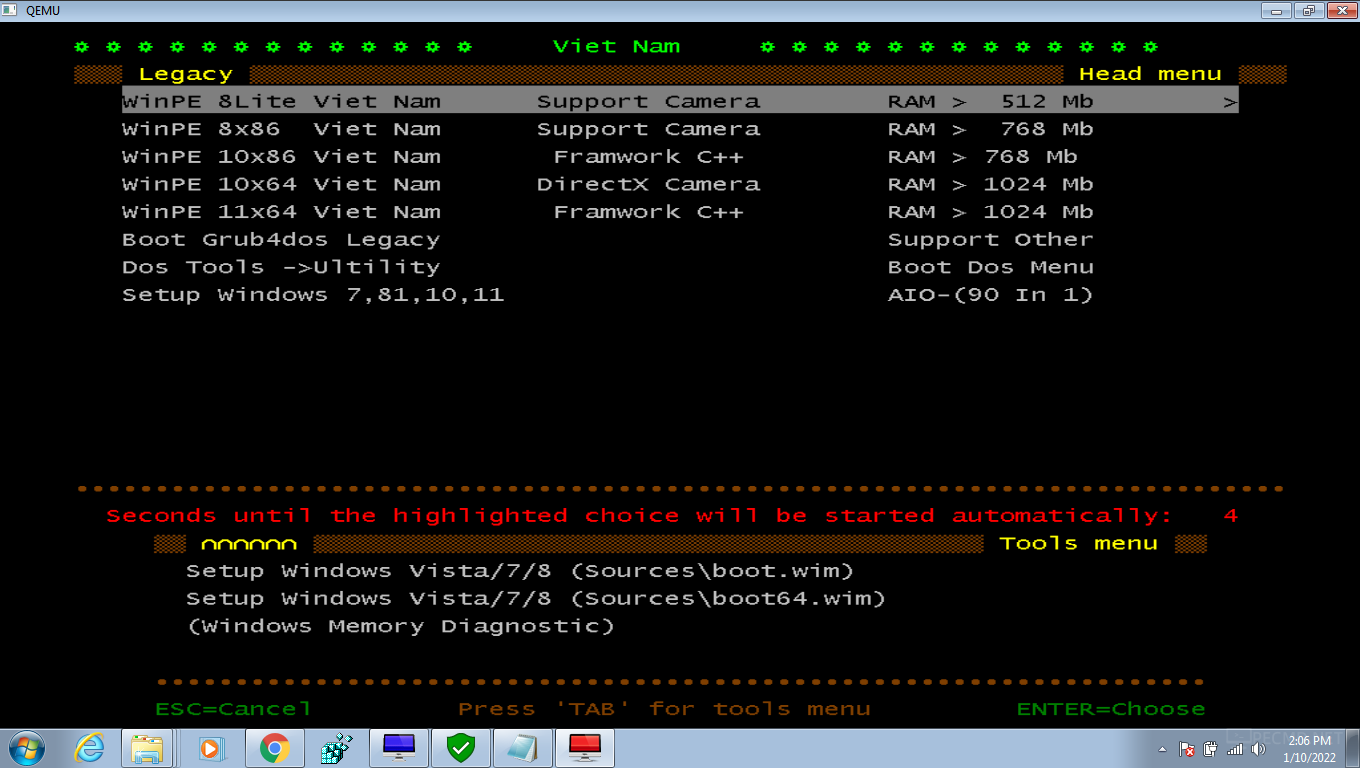Click 'Support Other' text in Grub4dos row
The width and height of the screenshot is (1360, 768).
(991, 240)
